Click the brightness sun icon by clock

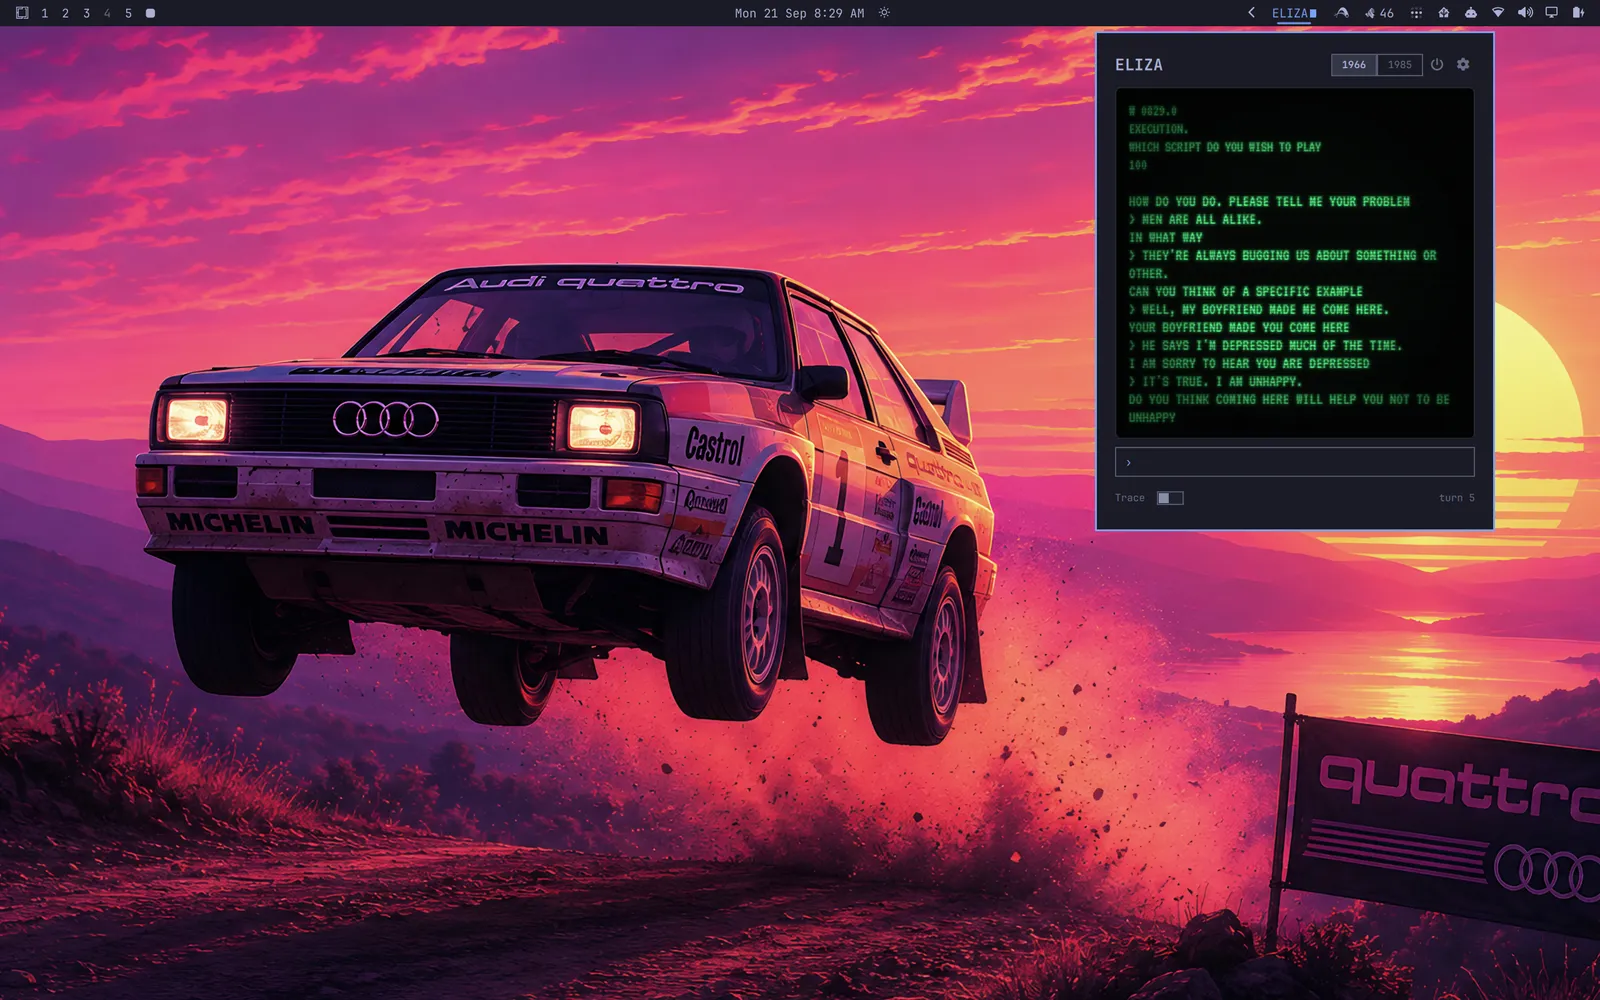click(884, 13)
